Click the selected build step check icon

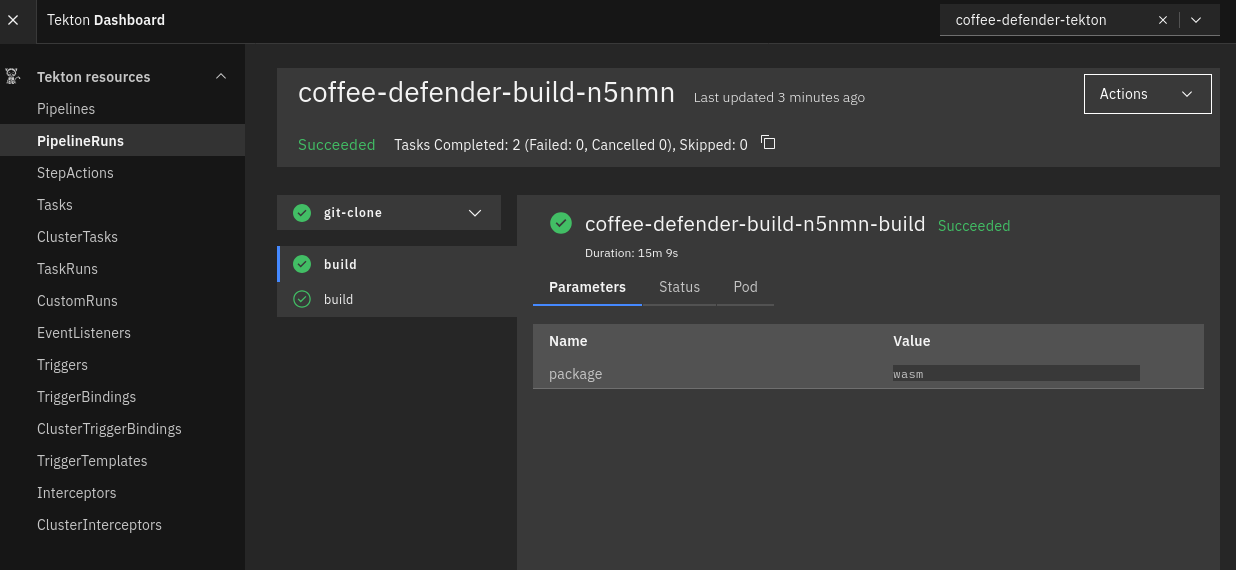302,264
